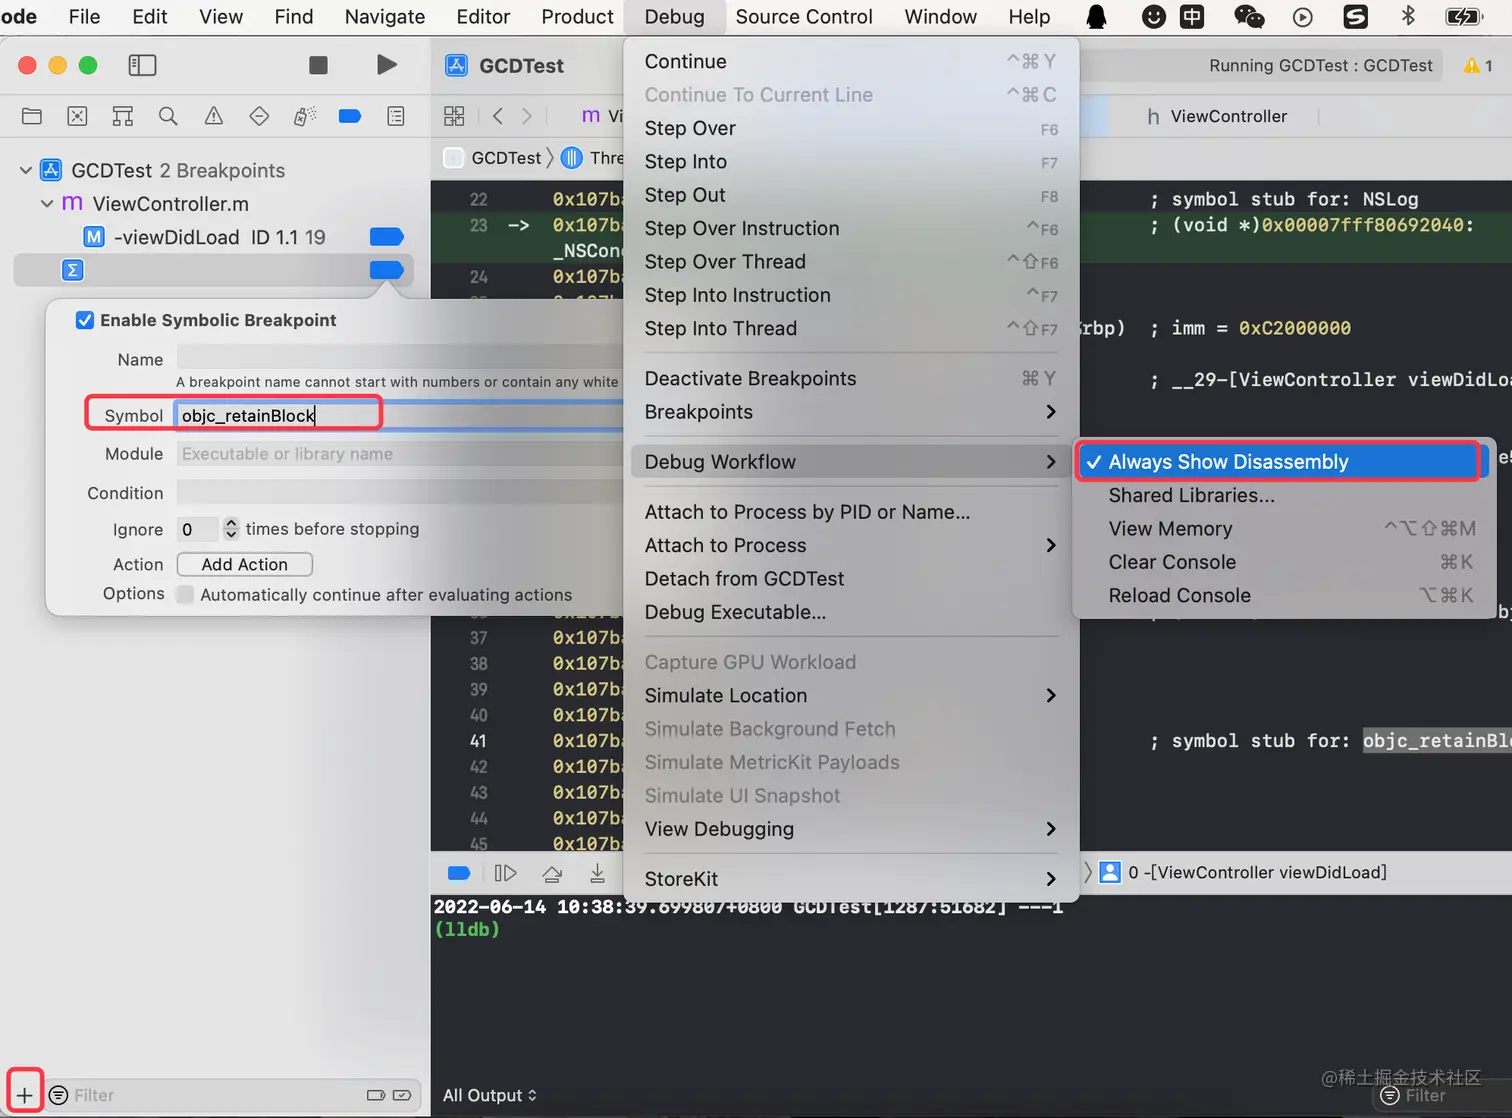Click the step over icon in debug bar
1512x1118 pixels.
pos(552,873)
